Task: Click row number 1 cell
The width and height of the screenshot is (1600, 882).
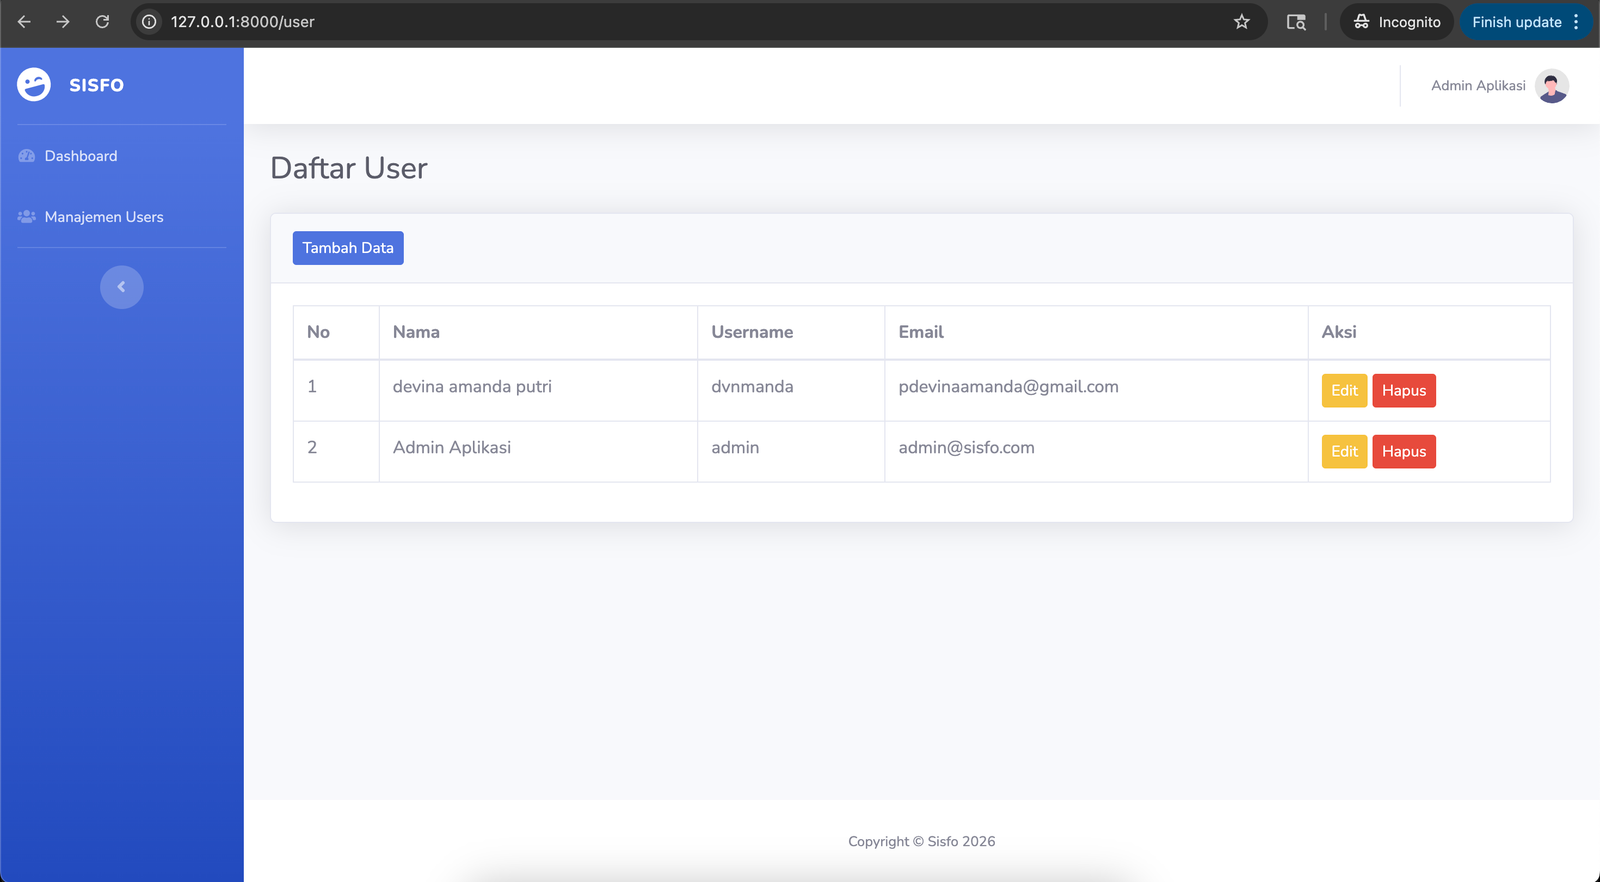Action: click(336, 391)
